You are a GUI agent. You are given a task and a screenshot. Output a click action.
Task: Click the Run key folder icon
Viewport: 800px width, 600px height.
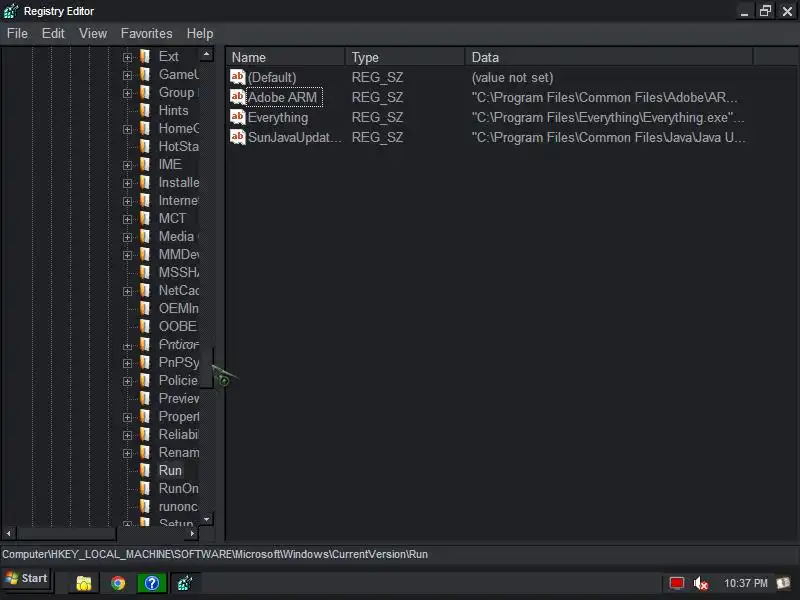coord(145,470)
